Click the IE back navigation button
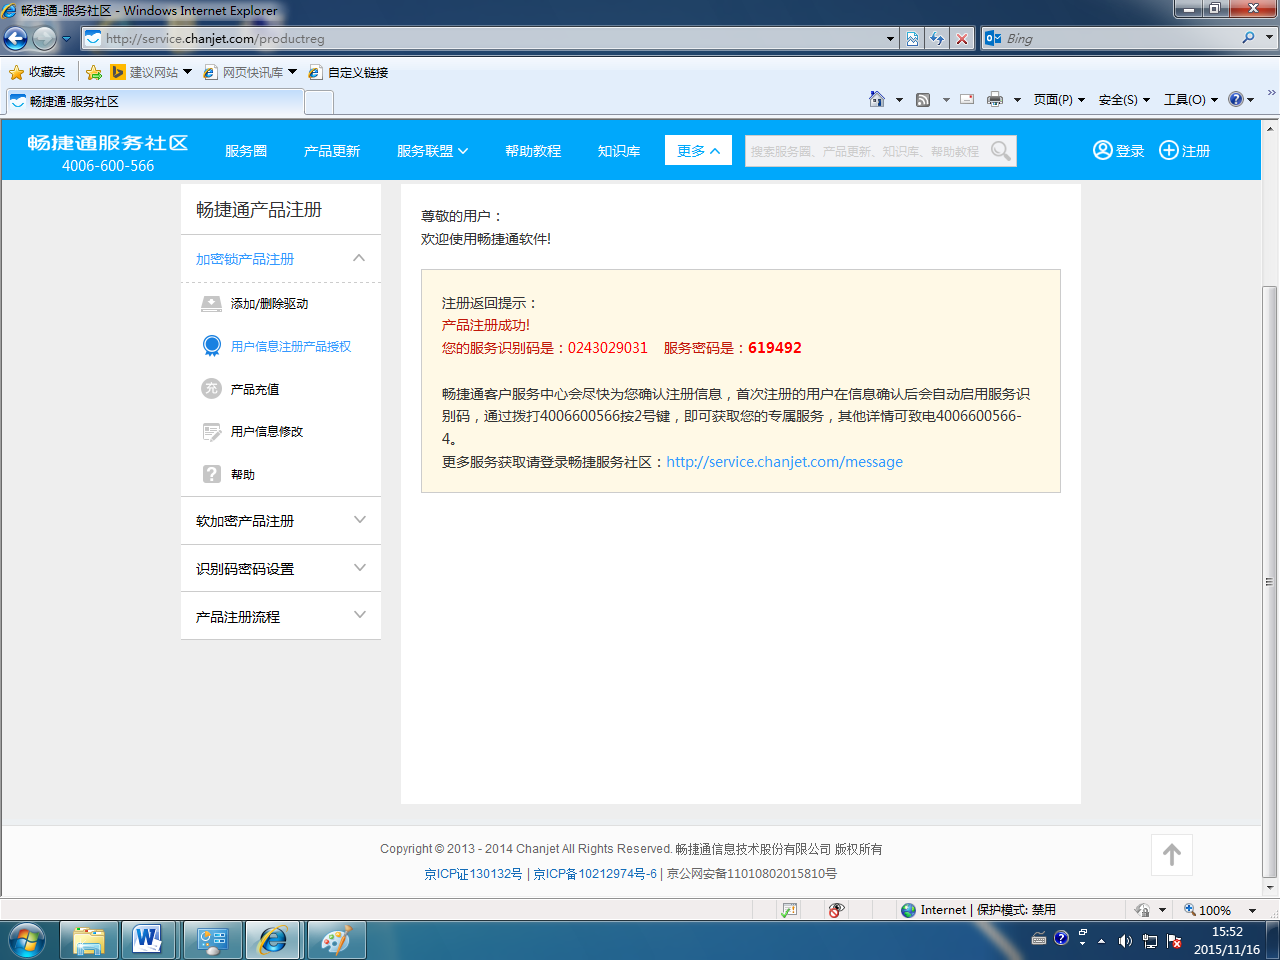 (16, 38)
